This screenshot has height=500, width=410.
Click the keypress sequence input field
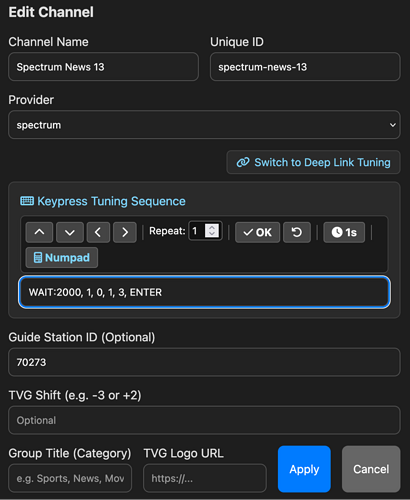pyautogui.click(x=204, y=292)
